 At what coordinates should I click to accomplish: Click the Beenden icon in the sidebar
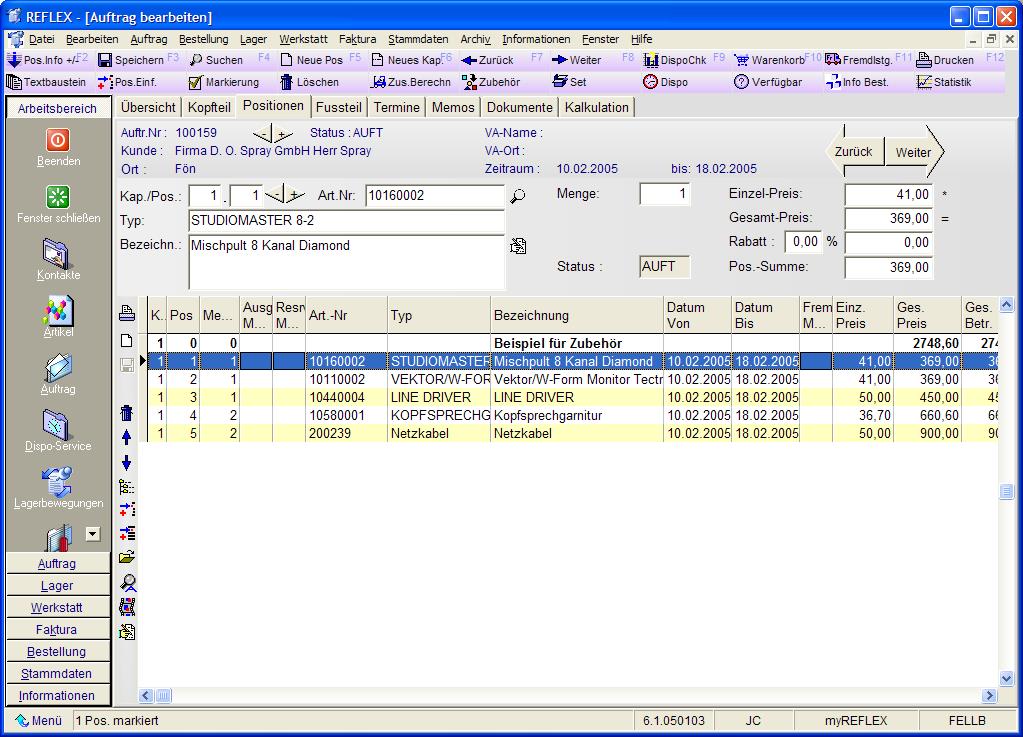[x=57, y=140]
